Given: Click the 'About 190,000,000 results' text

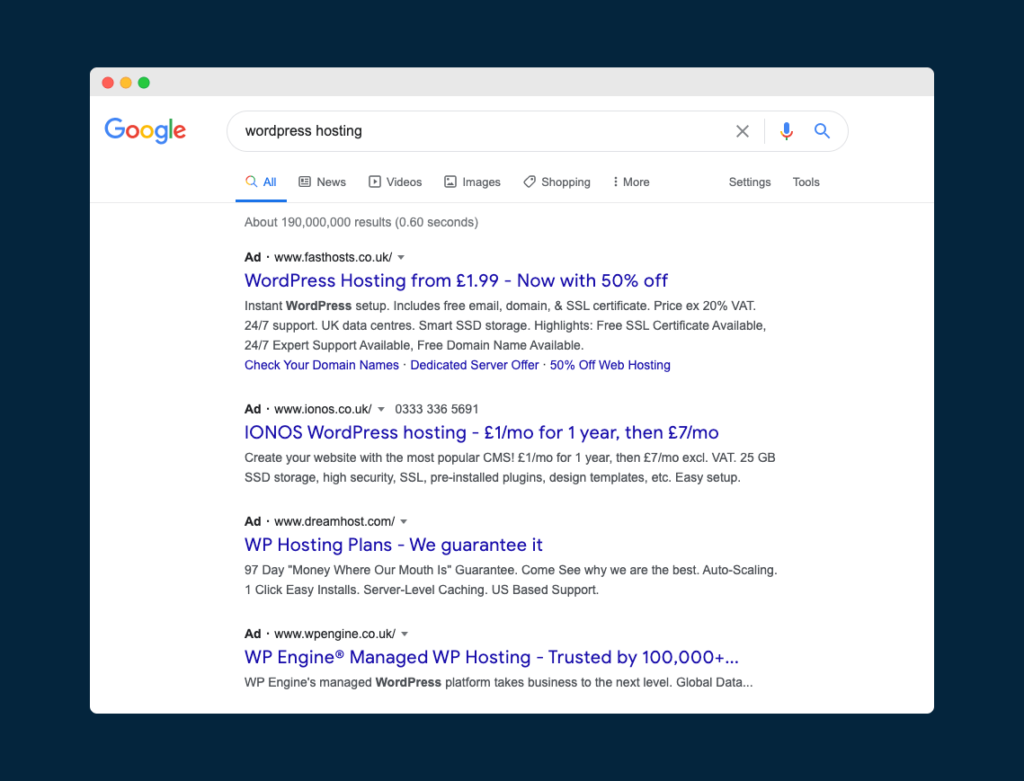Looking at the screenshot, I should [x=361, y=222].
